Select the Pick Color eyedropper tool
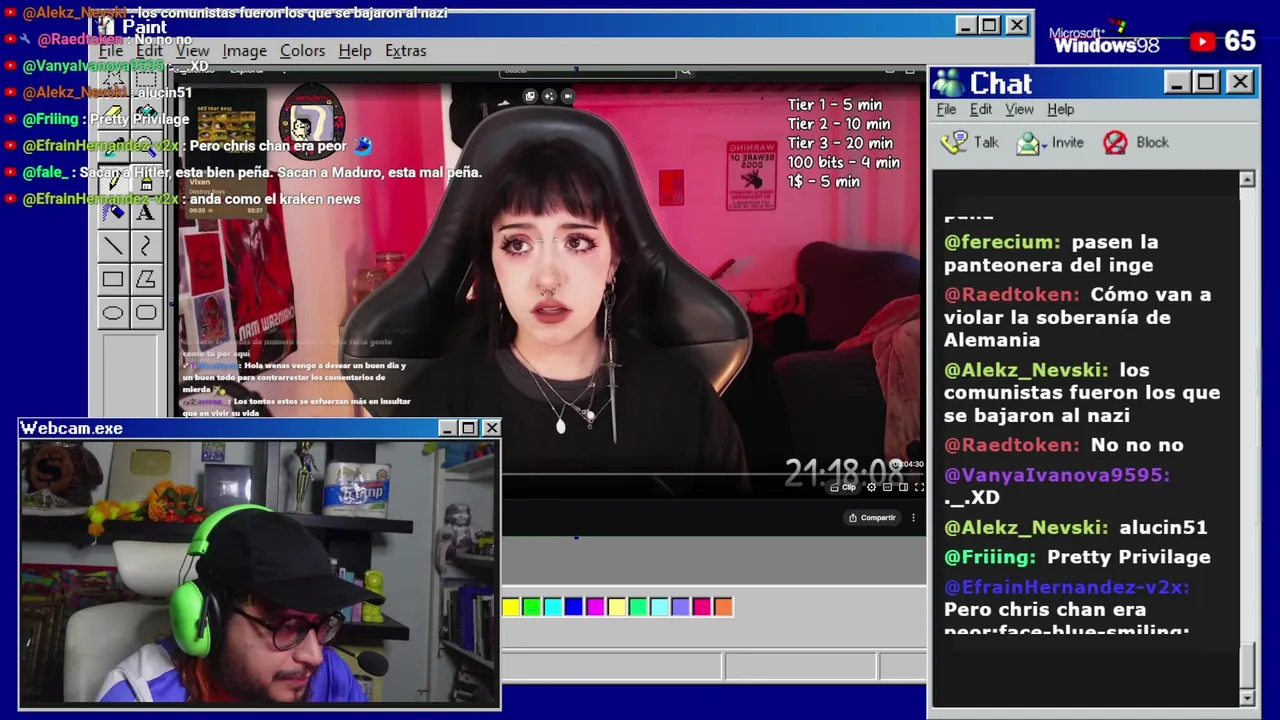This screenshot has width=1280, height=720. (x=113, y=146)
